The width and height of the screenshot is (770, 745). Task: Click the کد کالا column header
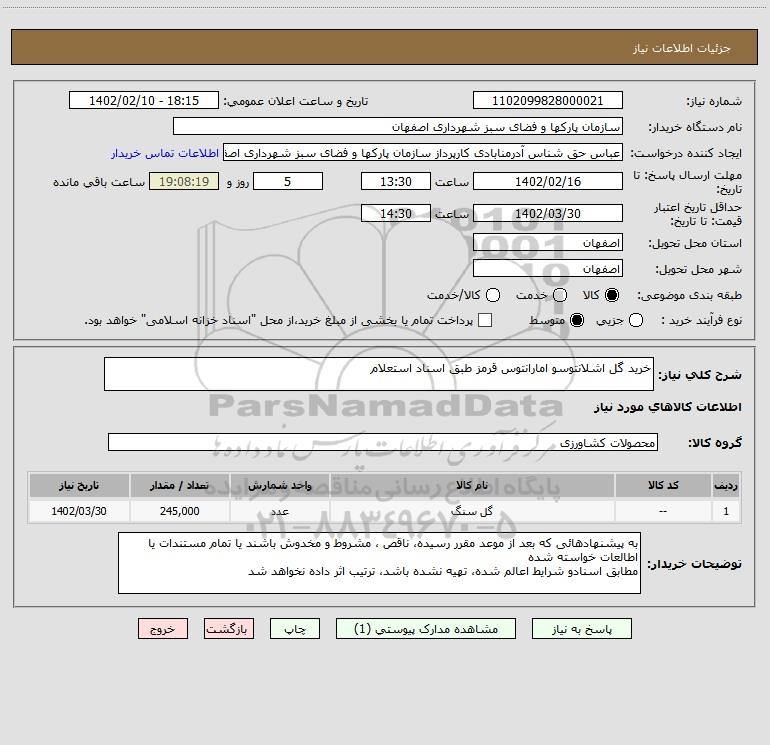663,485
